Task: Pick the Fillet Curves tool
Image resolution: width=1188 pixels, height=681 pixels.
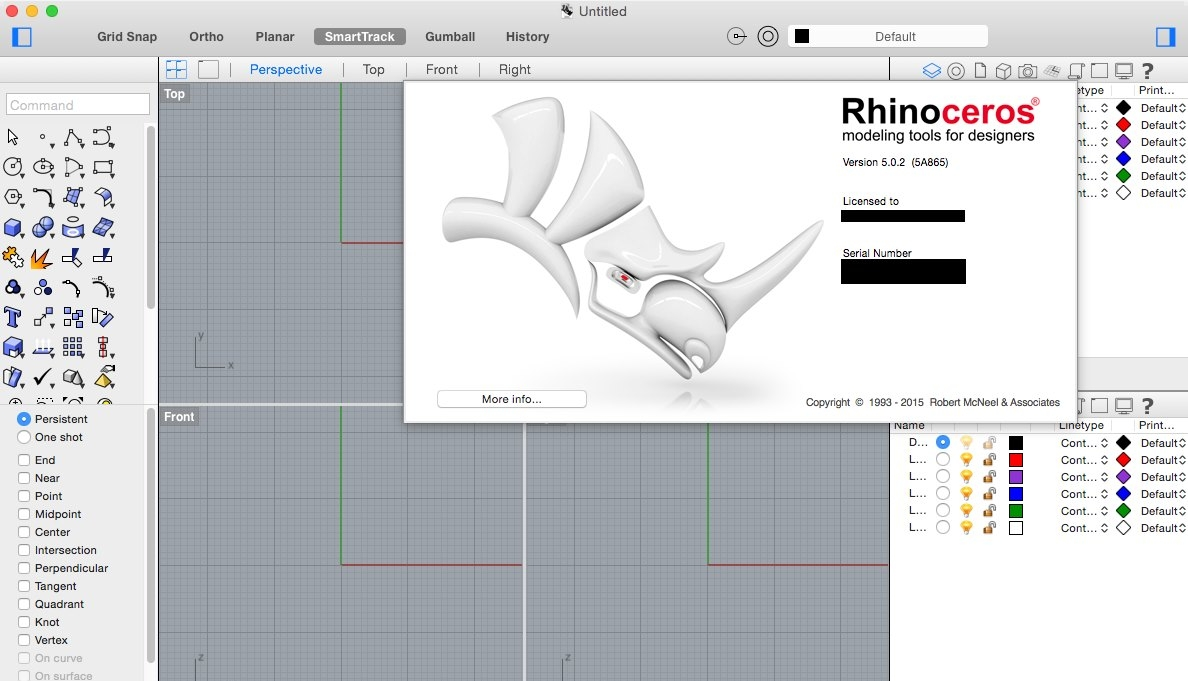Action: point(43,197)
